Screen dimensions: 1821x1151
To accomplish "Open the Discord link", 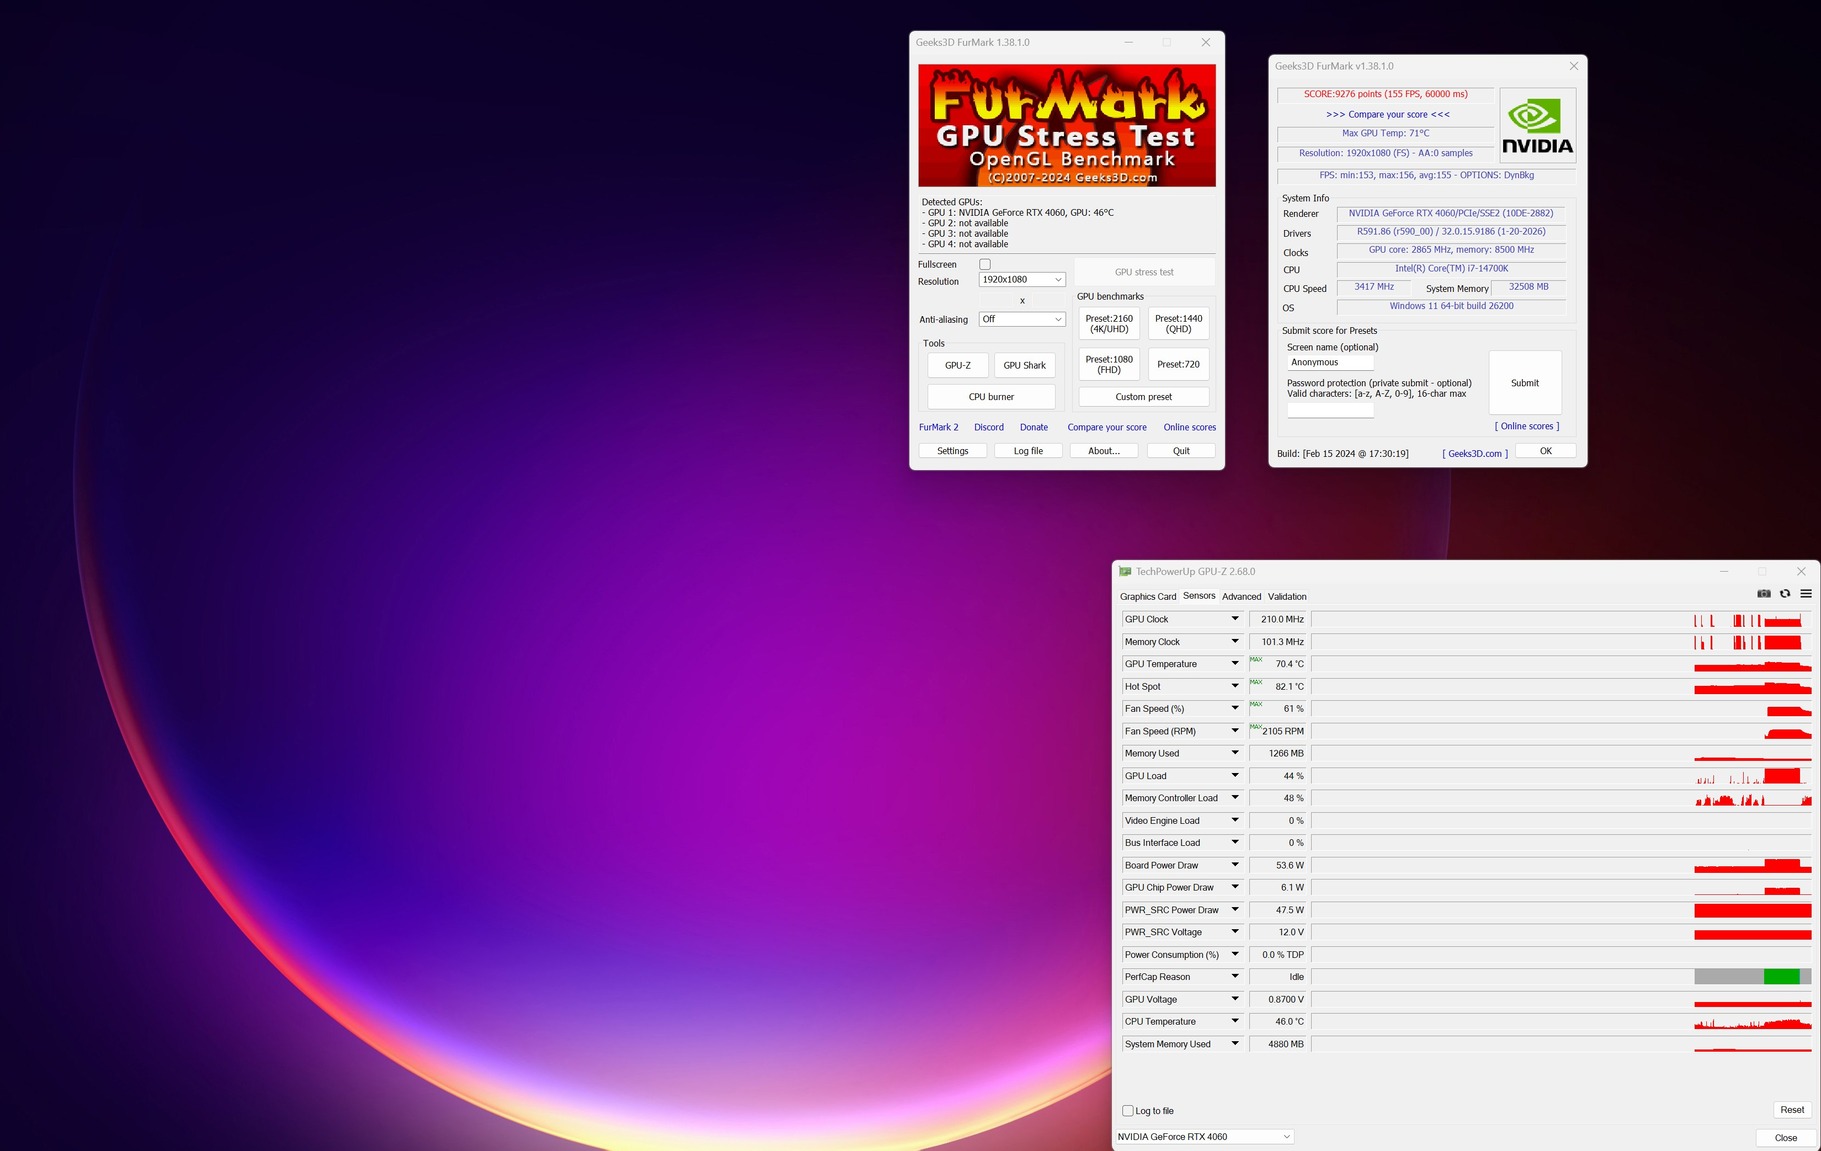I will [x=989, y=427].
